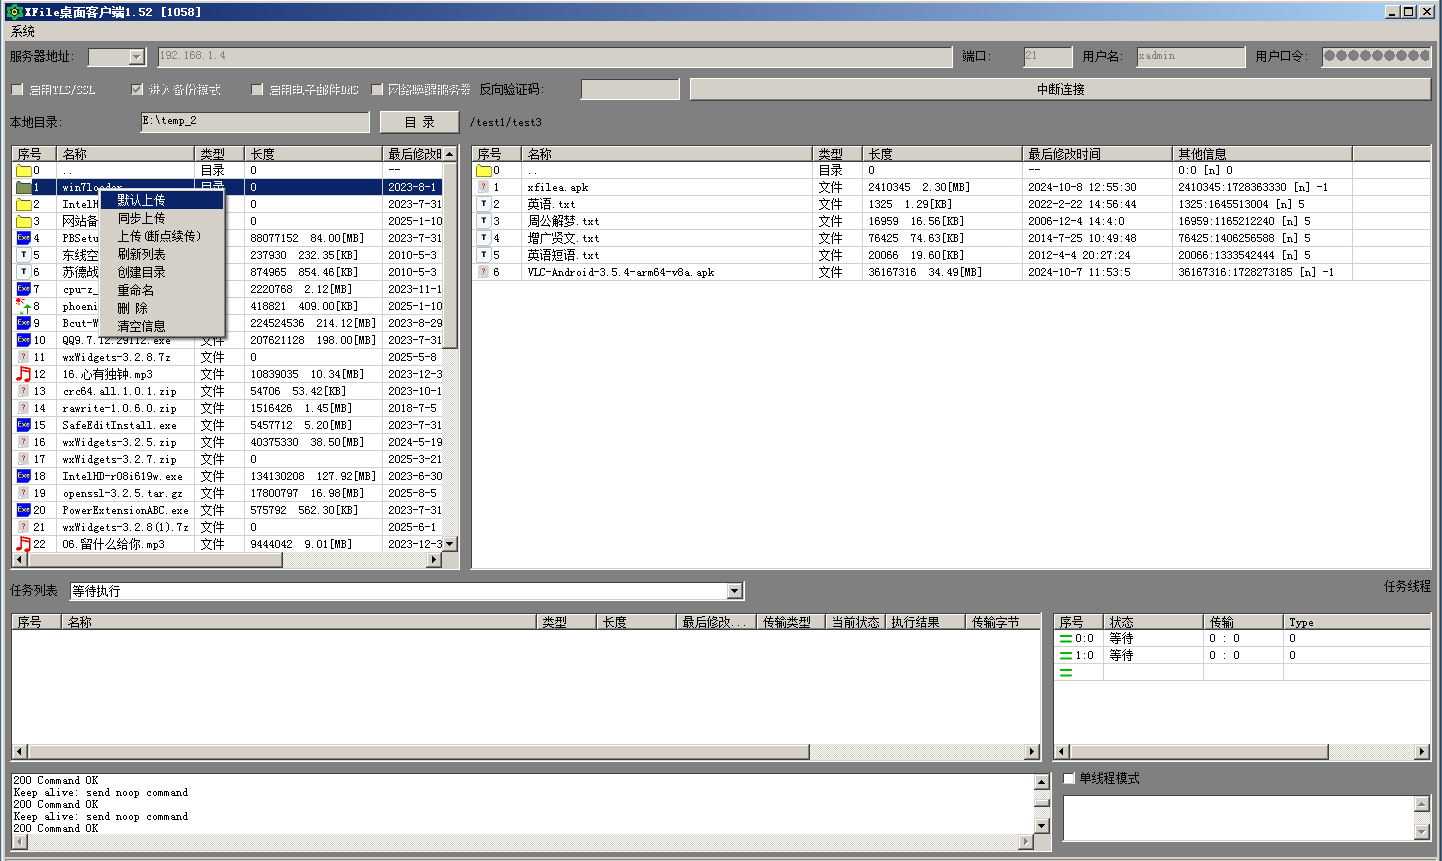Click the 用户名 input field
Viewport: 1442px width, 861px height.
[1191, 57]
